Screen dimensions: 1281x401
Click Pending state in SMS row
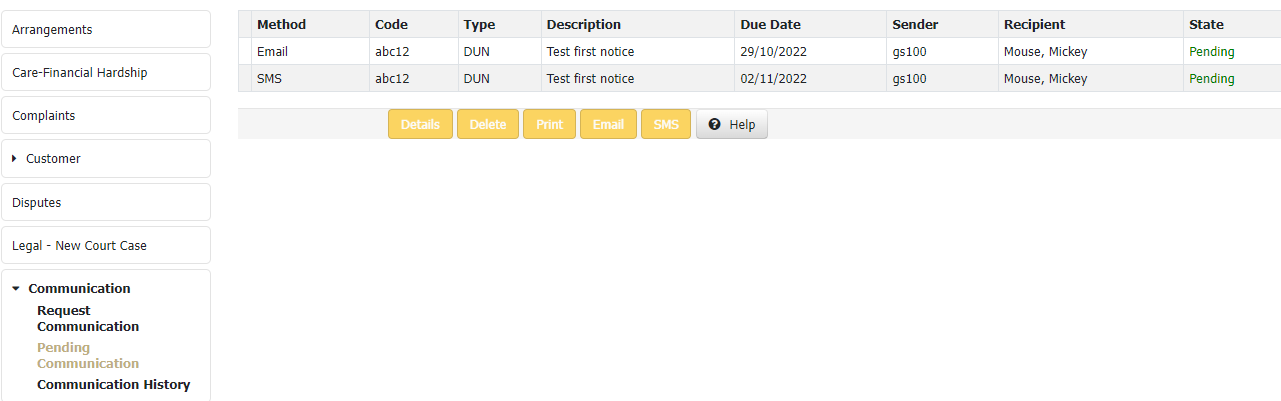(1211, 78)
